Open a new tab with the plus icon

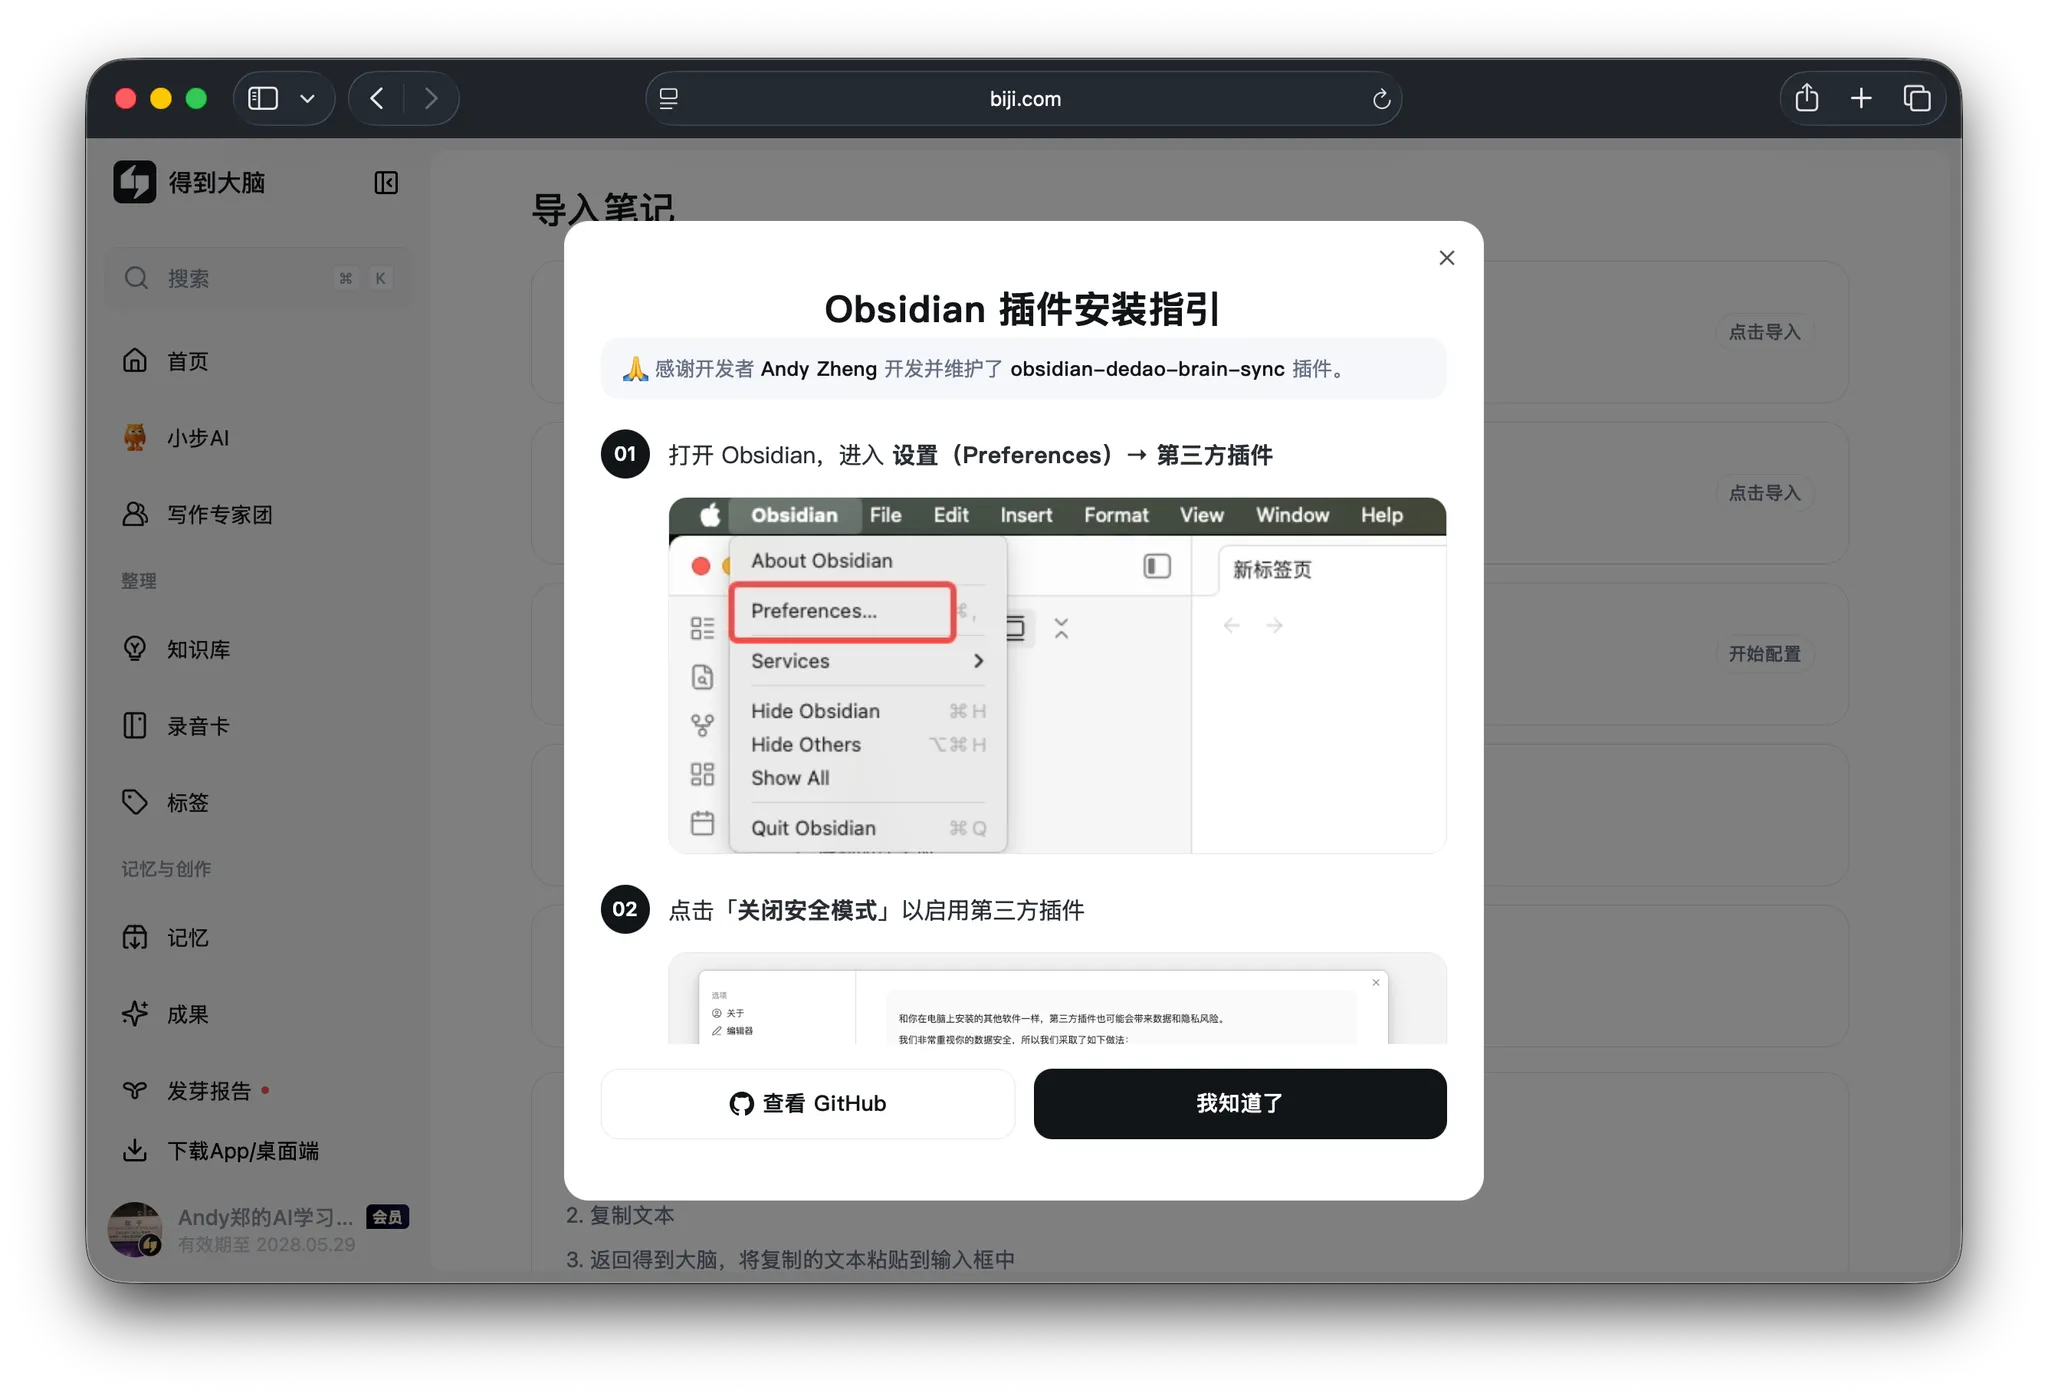pyautogui.click(x=1861, y=98)
